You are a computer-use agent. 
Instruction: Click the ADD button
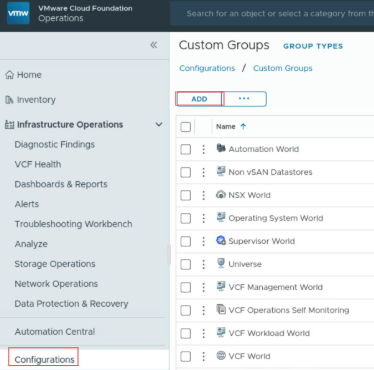point(199,99)
